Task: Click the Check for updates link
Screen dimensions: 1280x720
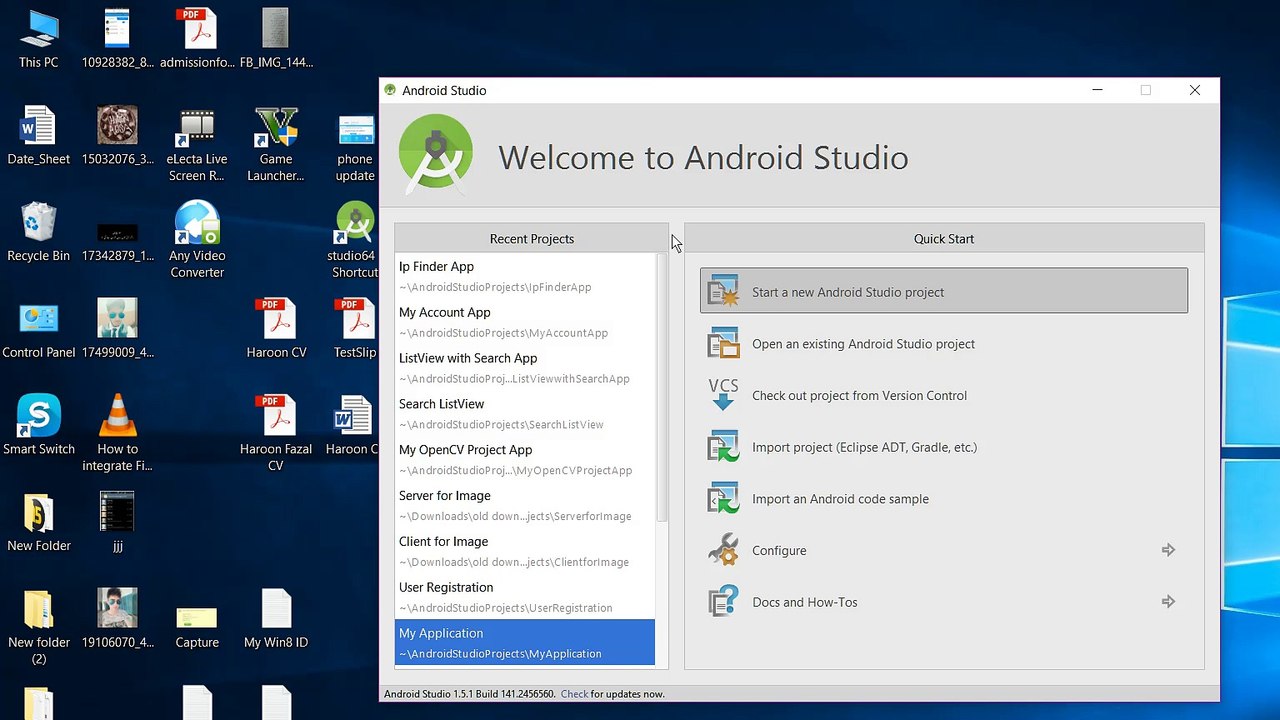Action: click(x=574, y=694)
